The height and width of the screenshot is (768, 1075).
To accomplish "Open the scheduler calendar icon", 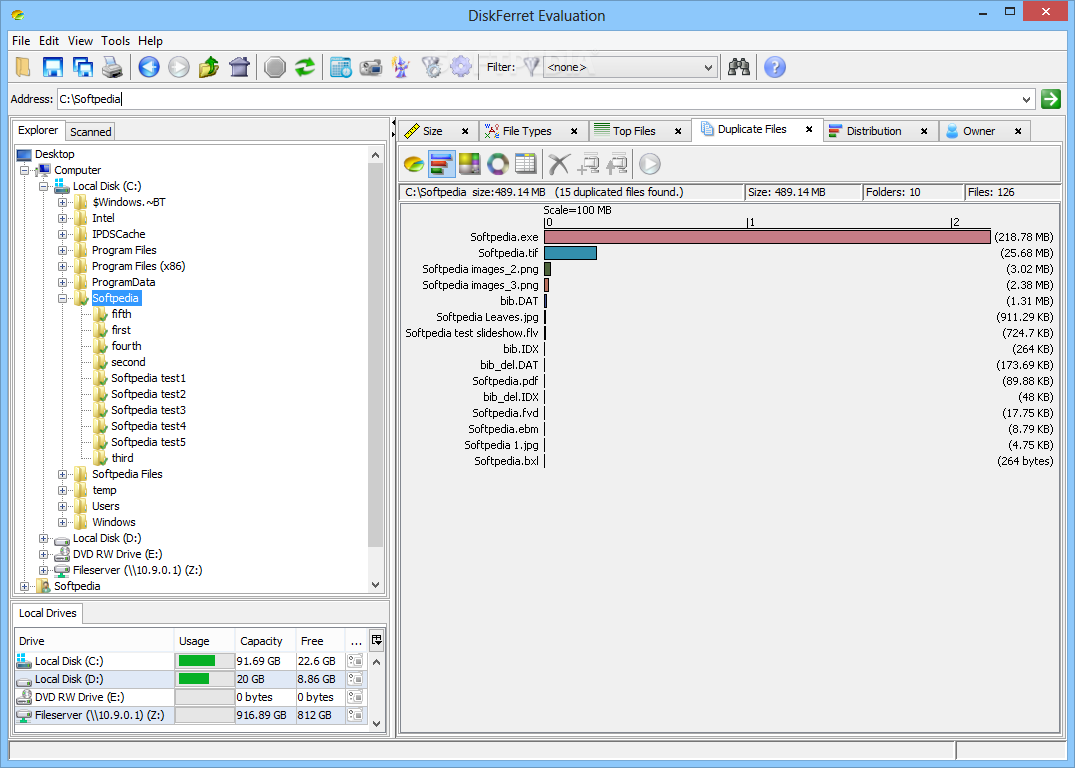I will pyautogui.click(x=341, y=67).
